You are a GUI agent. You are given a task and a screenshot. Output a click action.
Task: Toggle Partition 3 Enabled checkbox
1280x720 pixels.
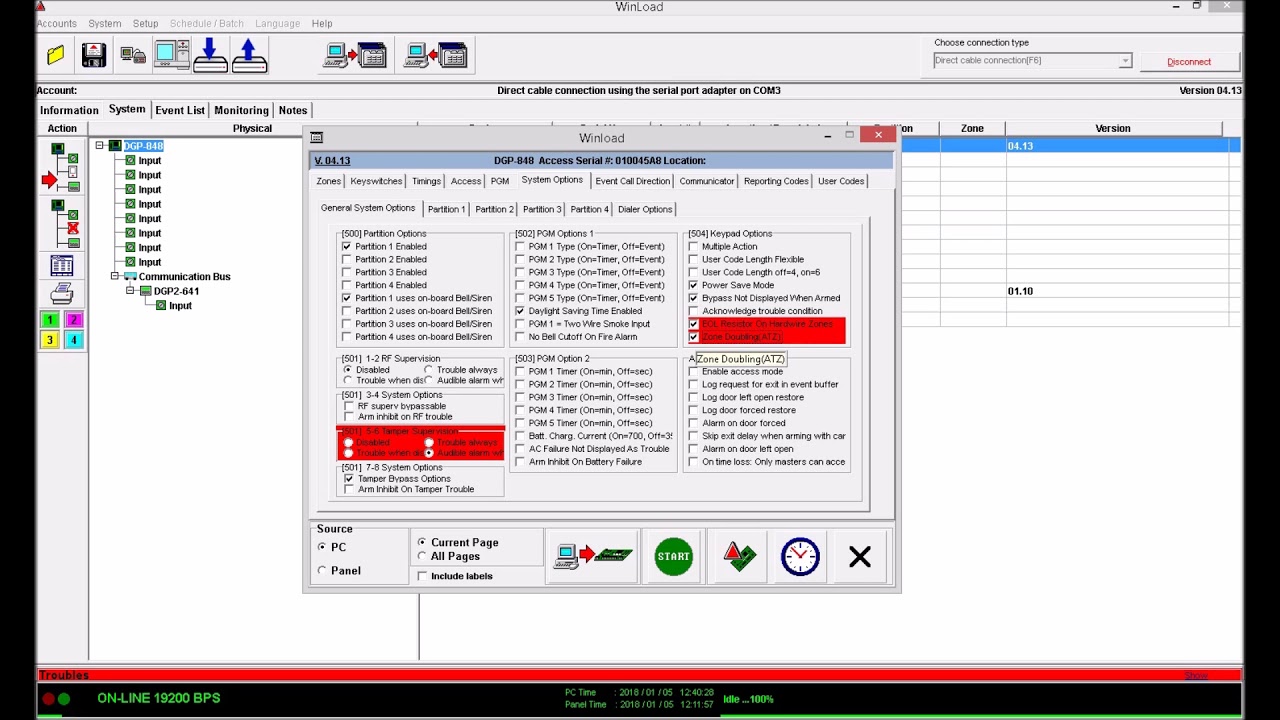pos(347,272)
